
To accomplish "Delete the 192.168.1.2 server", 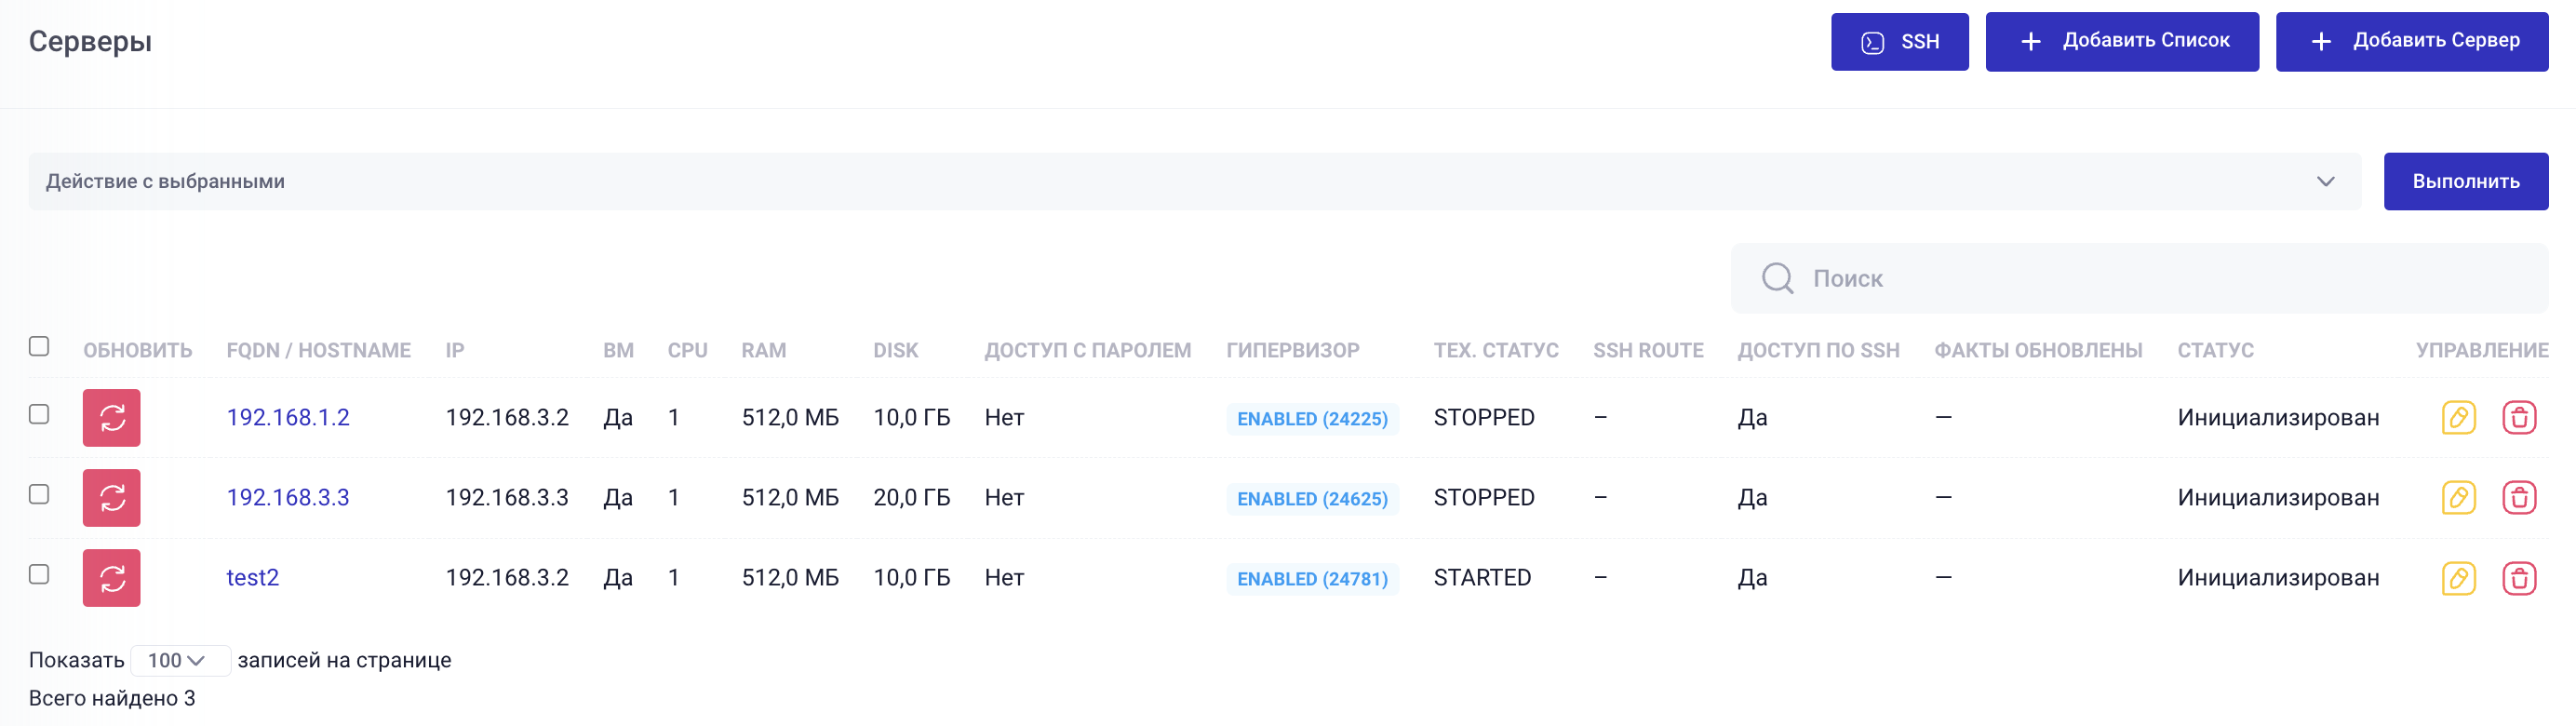I will 2518,417.
